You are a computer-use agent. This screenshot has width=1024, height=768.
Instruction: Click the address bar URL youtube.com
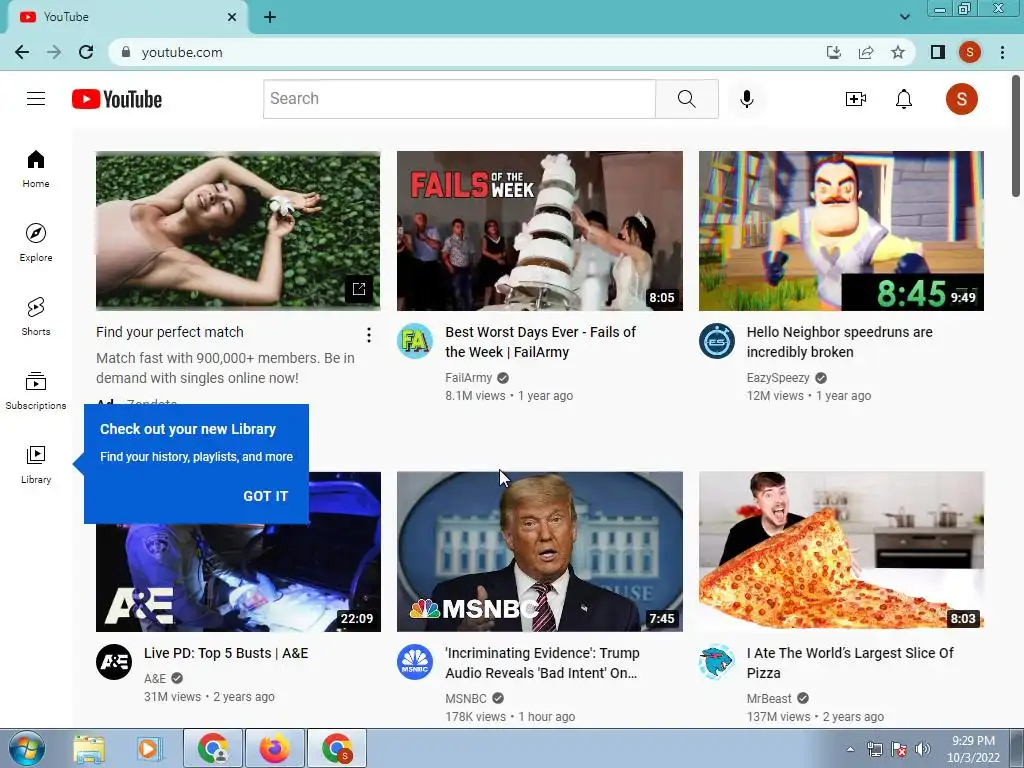182,52
